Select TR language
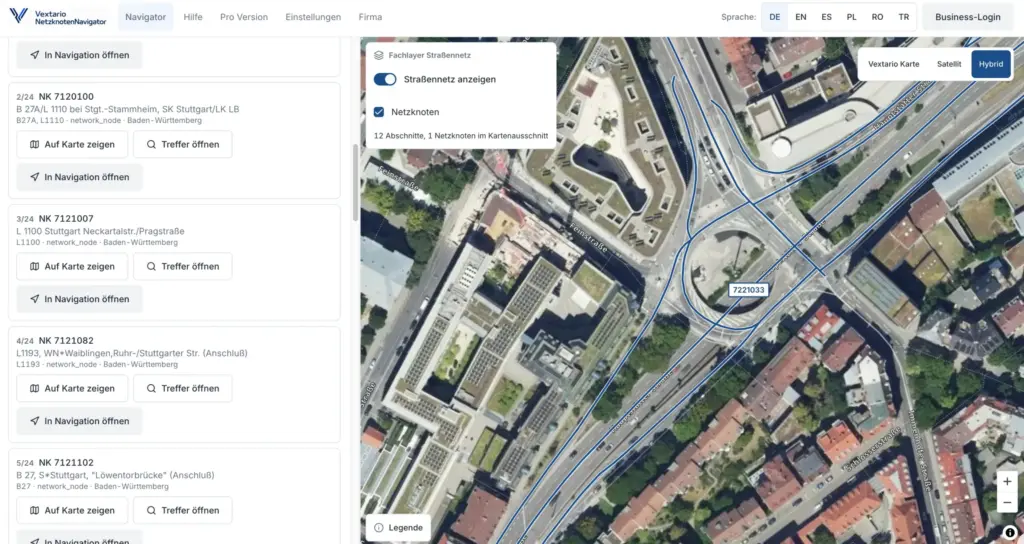 [903, 17]
